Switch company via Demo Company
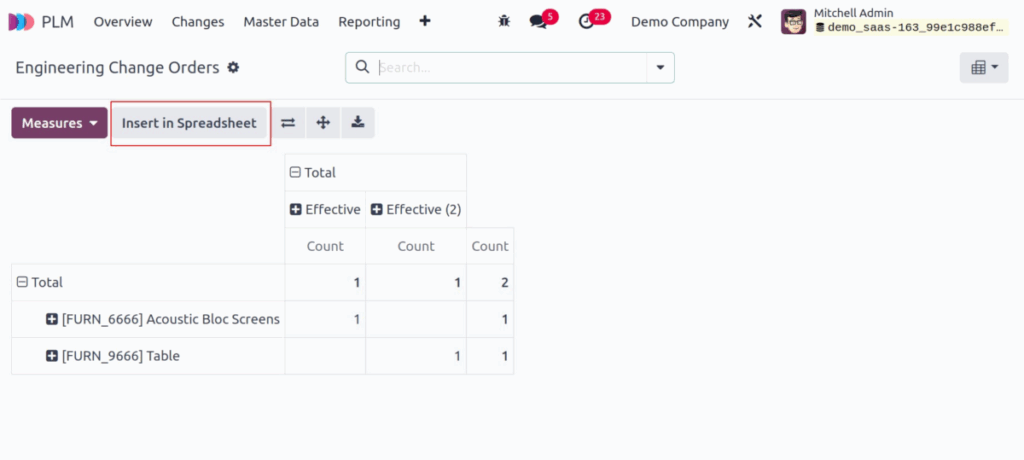Viewport: 1024px width, 460px height. tap(680, 22)
